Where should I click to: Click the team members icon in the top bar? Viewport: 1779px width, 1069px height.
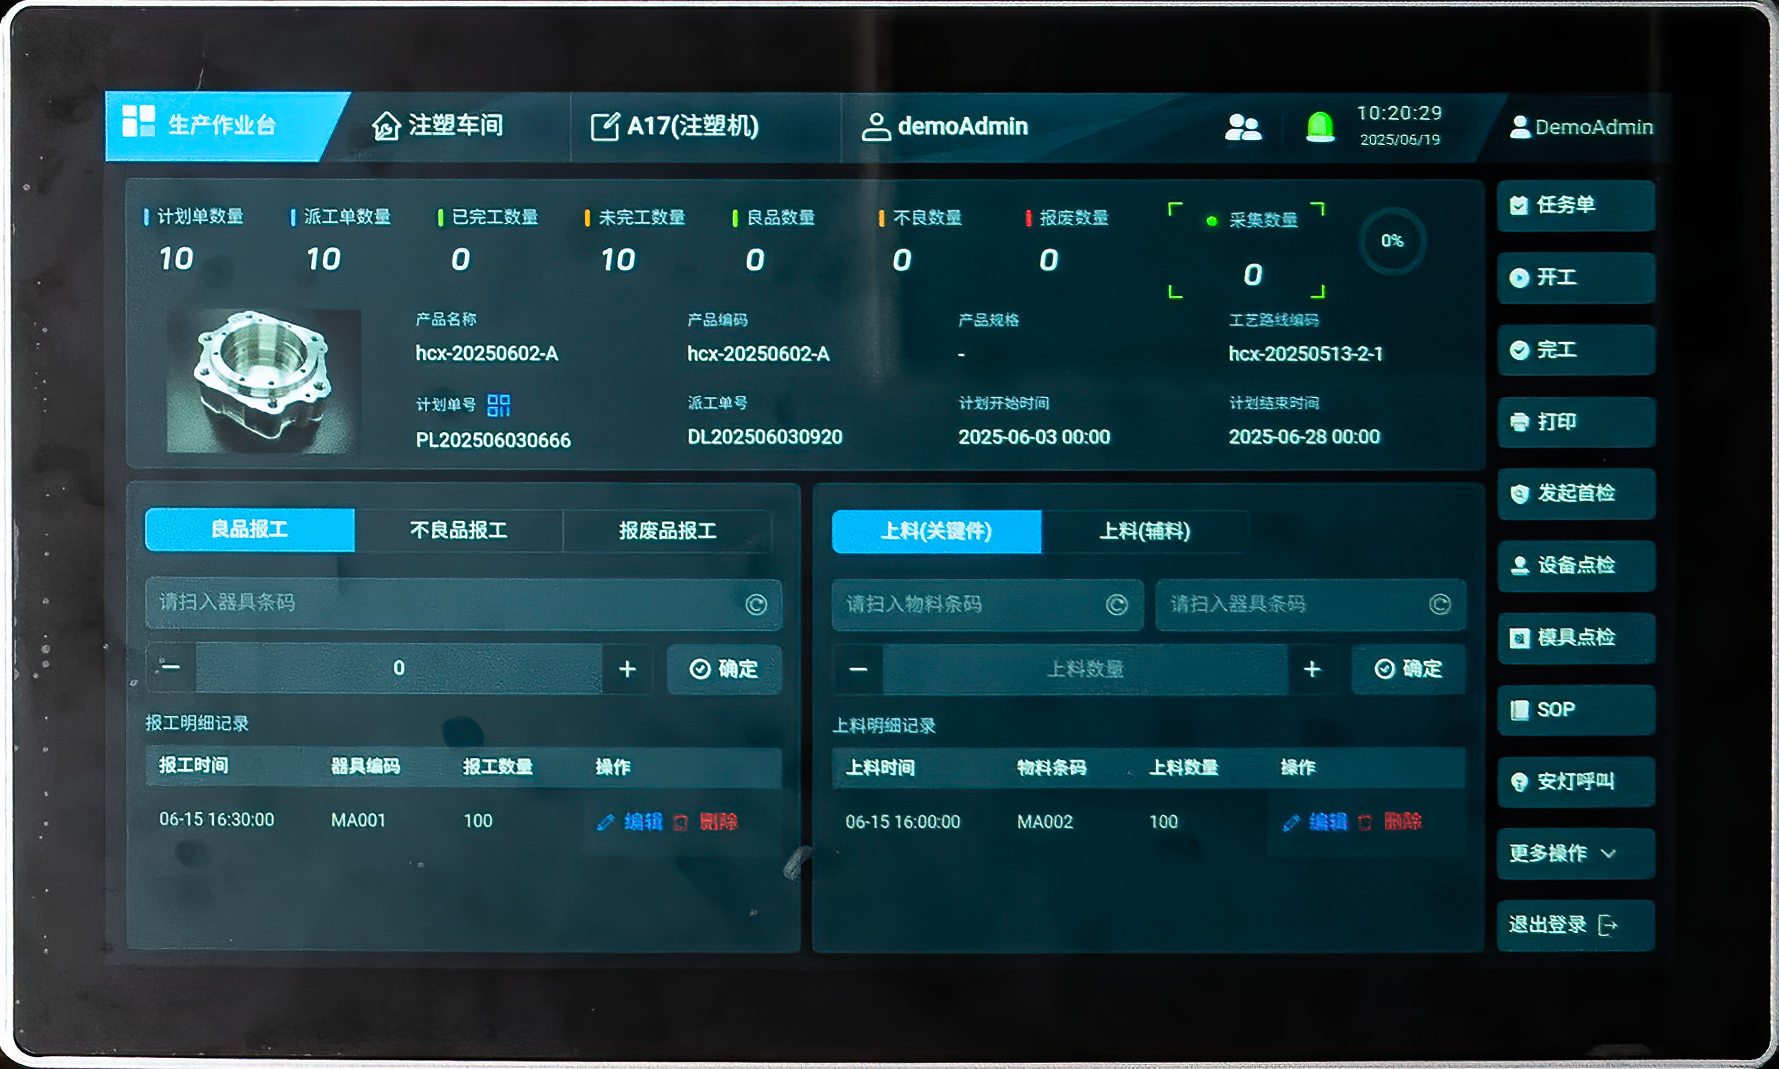[x=1243, y=127]
